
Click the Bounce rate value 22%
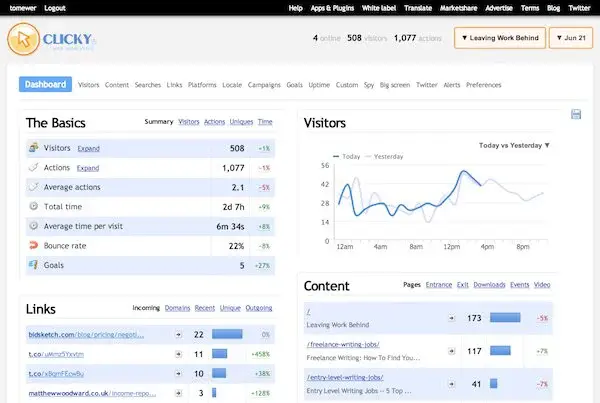[x=236, y=246]
